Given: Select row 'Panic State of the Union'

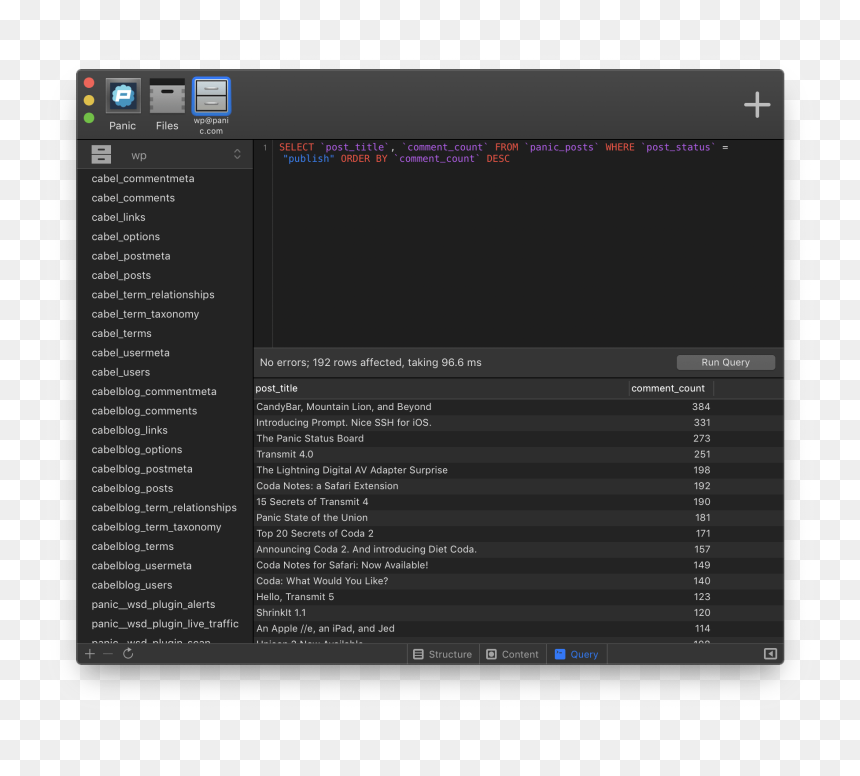Looking at the screenshot, I should pyautogui.click(x=518, y=518).
